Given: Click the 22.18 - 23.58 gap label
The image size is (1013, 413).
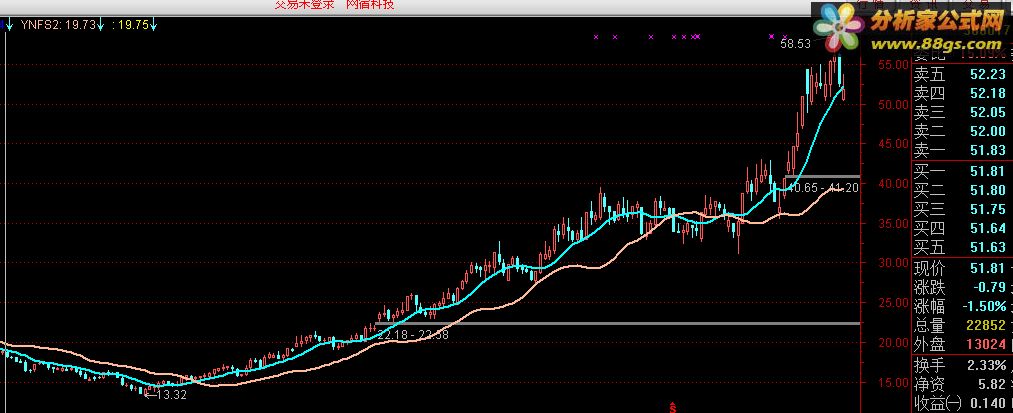Looking at the screenshot, I should 413,335.
